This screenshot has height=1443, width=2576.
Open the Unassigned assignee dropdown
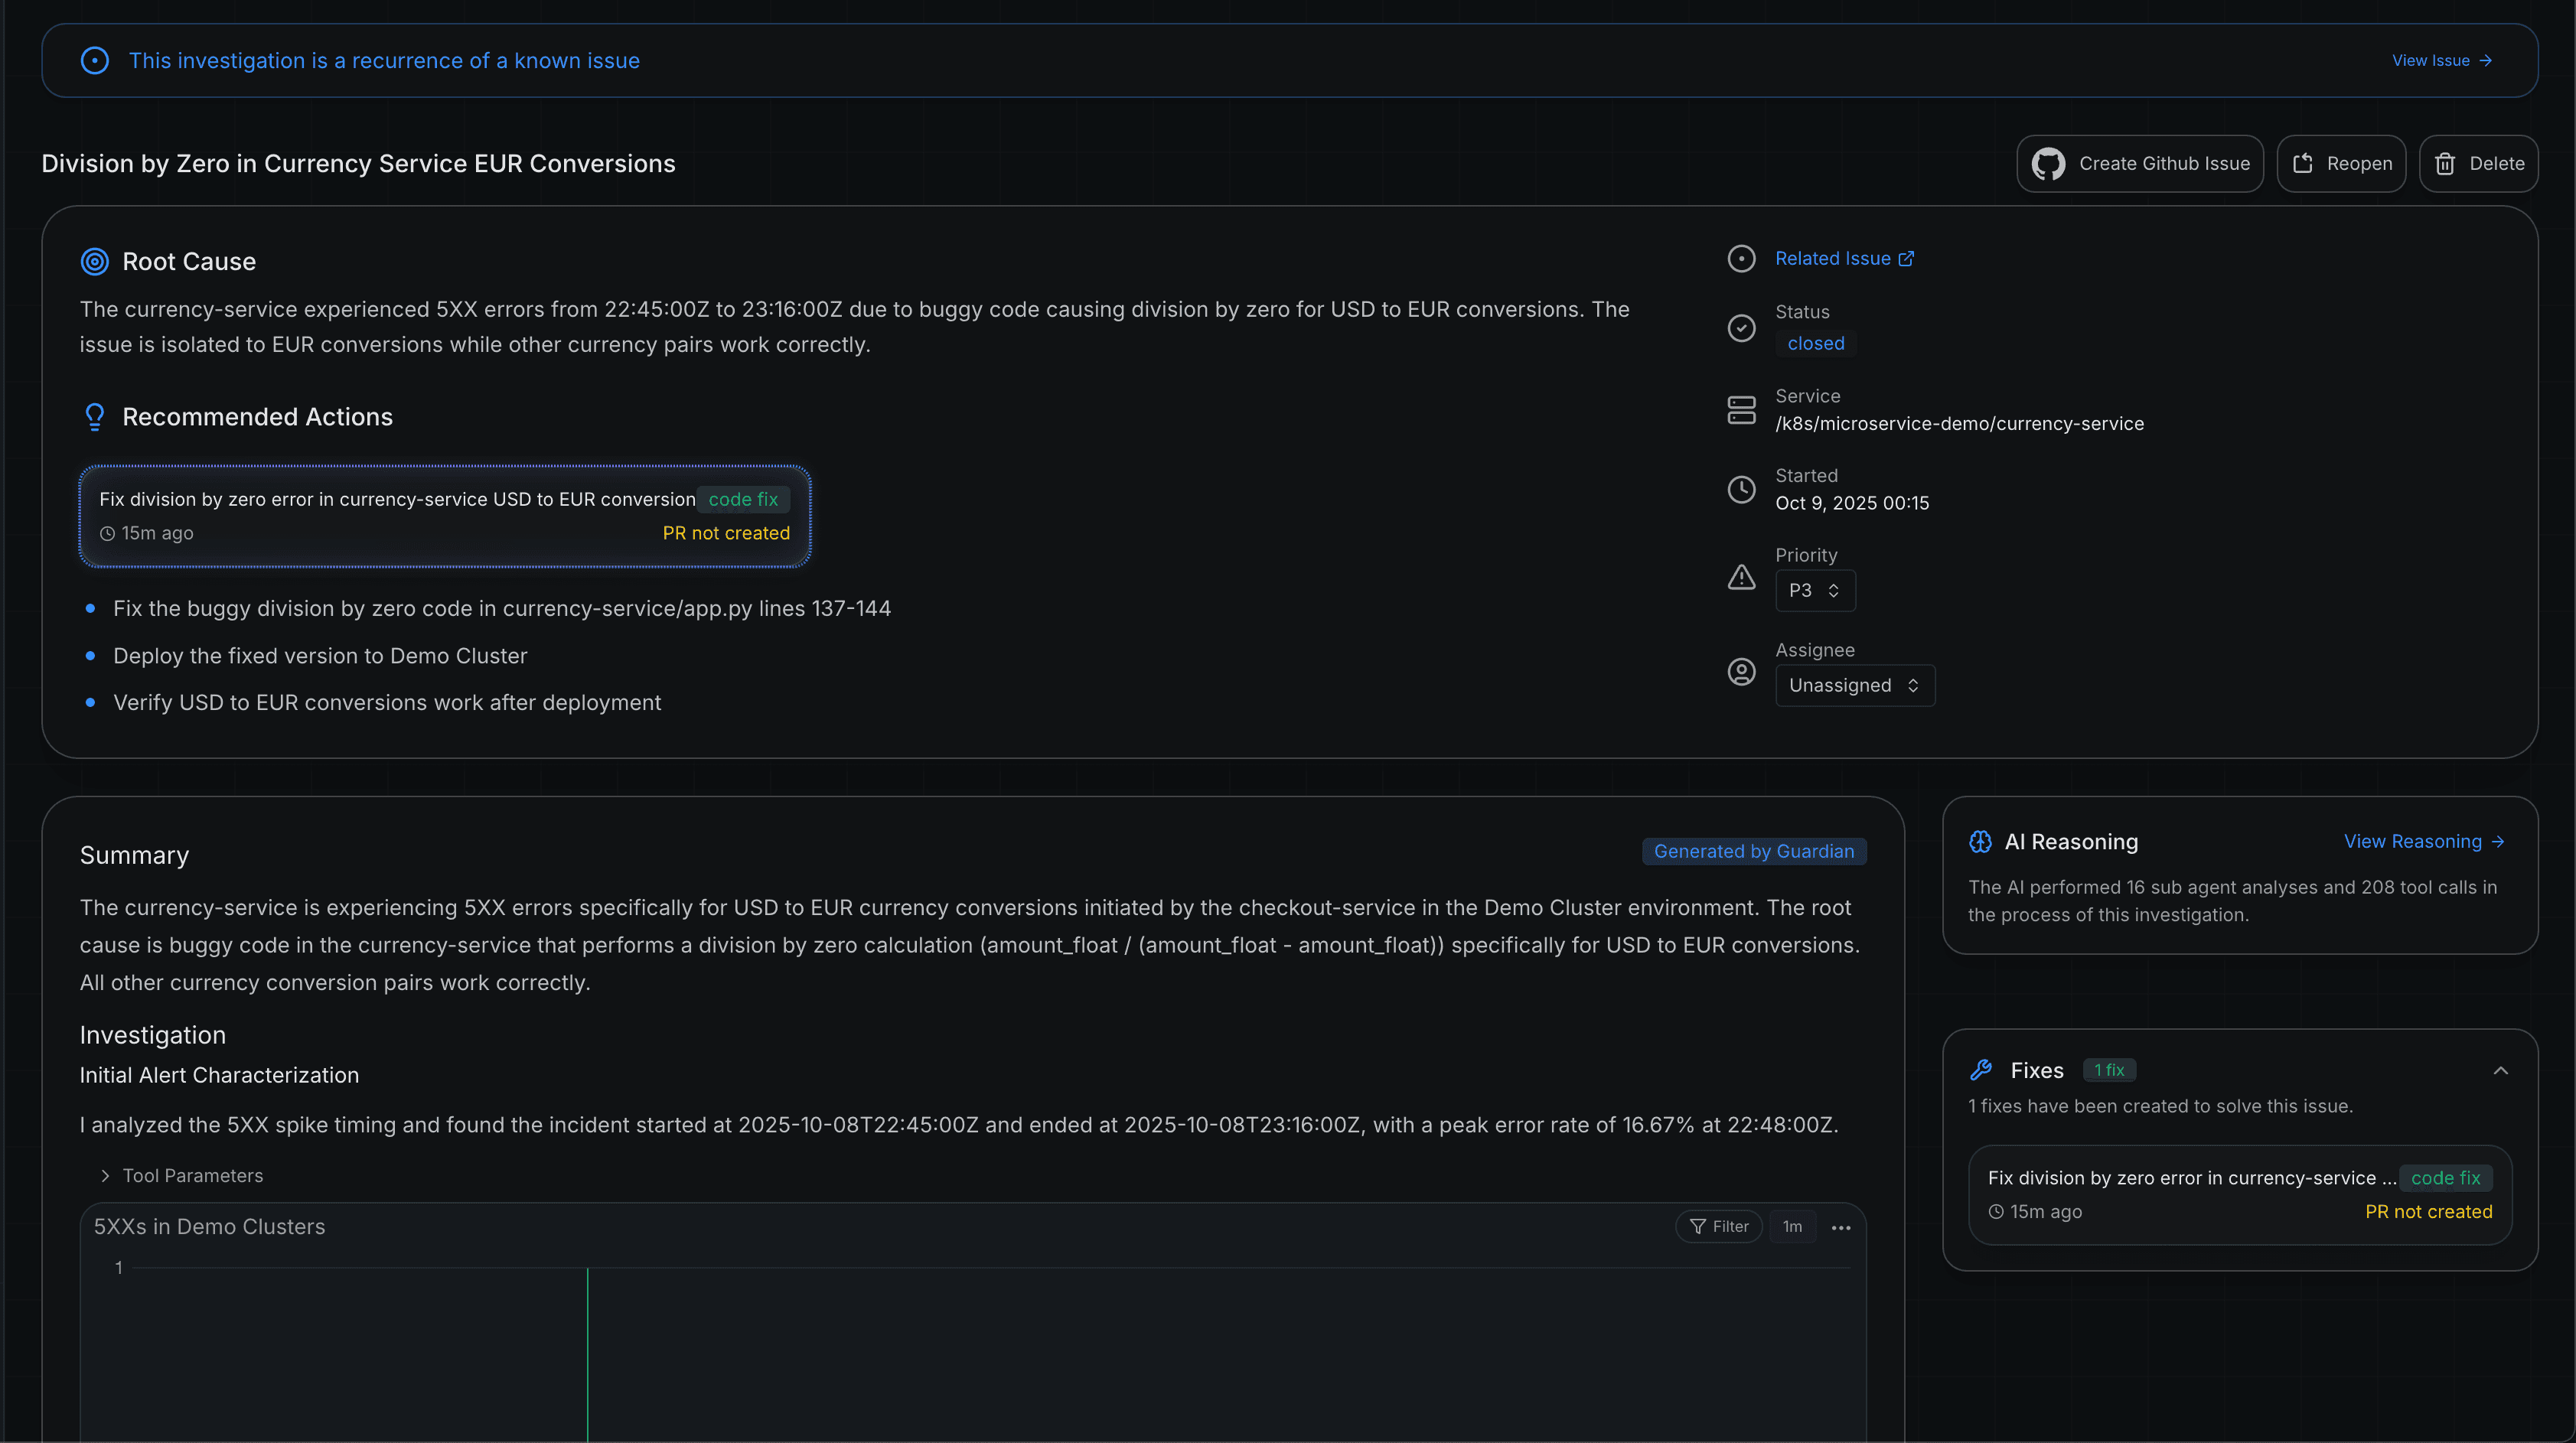pyautogui.click(x=1855, y=686)
